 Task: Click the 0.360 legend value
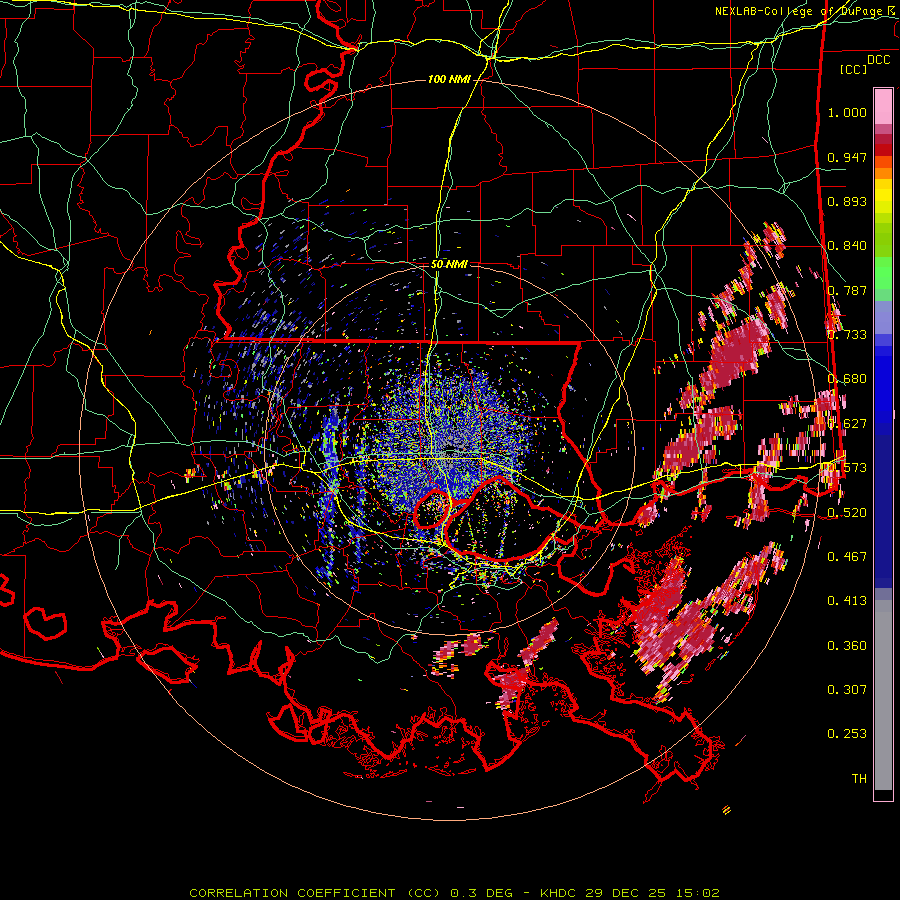(847, 646)
